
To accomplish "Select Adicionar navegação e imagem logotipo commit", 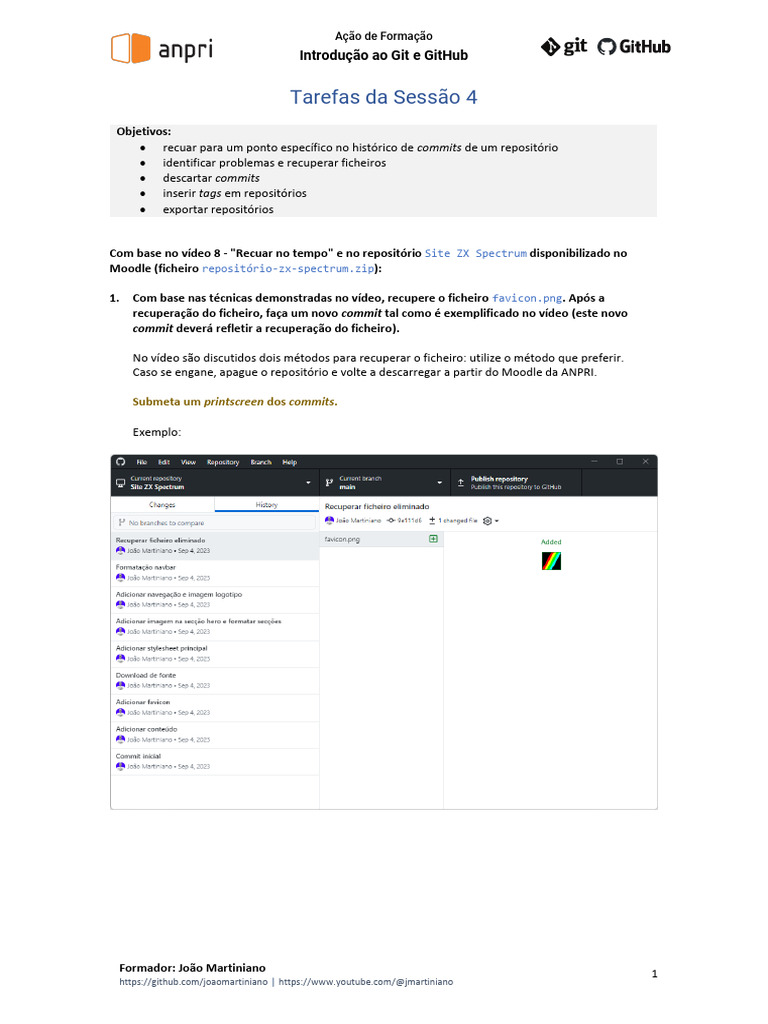I will [x=215, y=600].
